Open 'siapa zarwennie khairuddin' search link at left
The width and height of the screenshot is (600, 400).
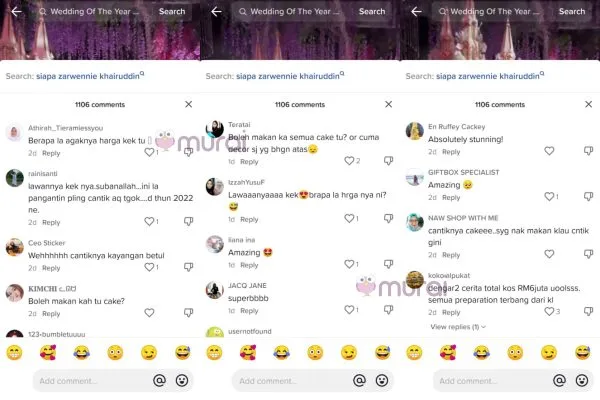88,76
